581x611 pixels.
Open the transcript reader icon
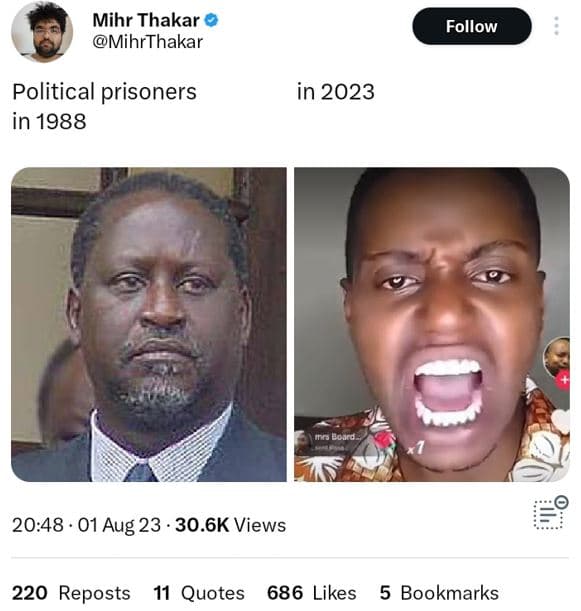[551, 512]
